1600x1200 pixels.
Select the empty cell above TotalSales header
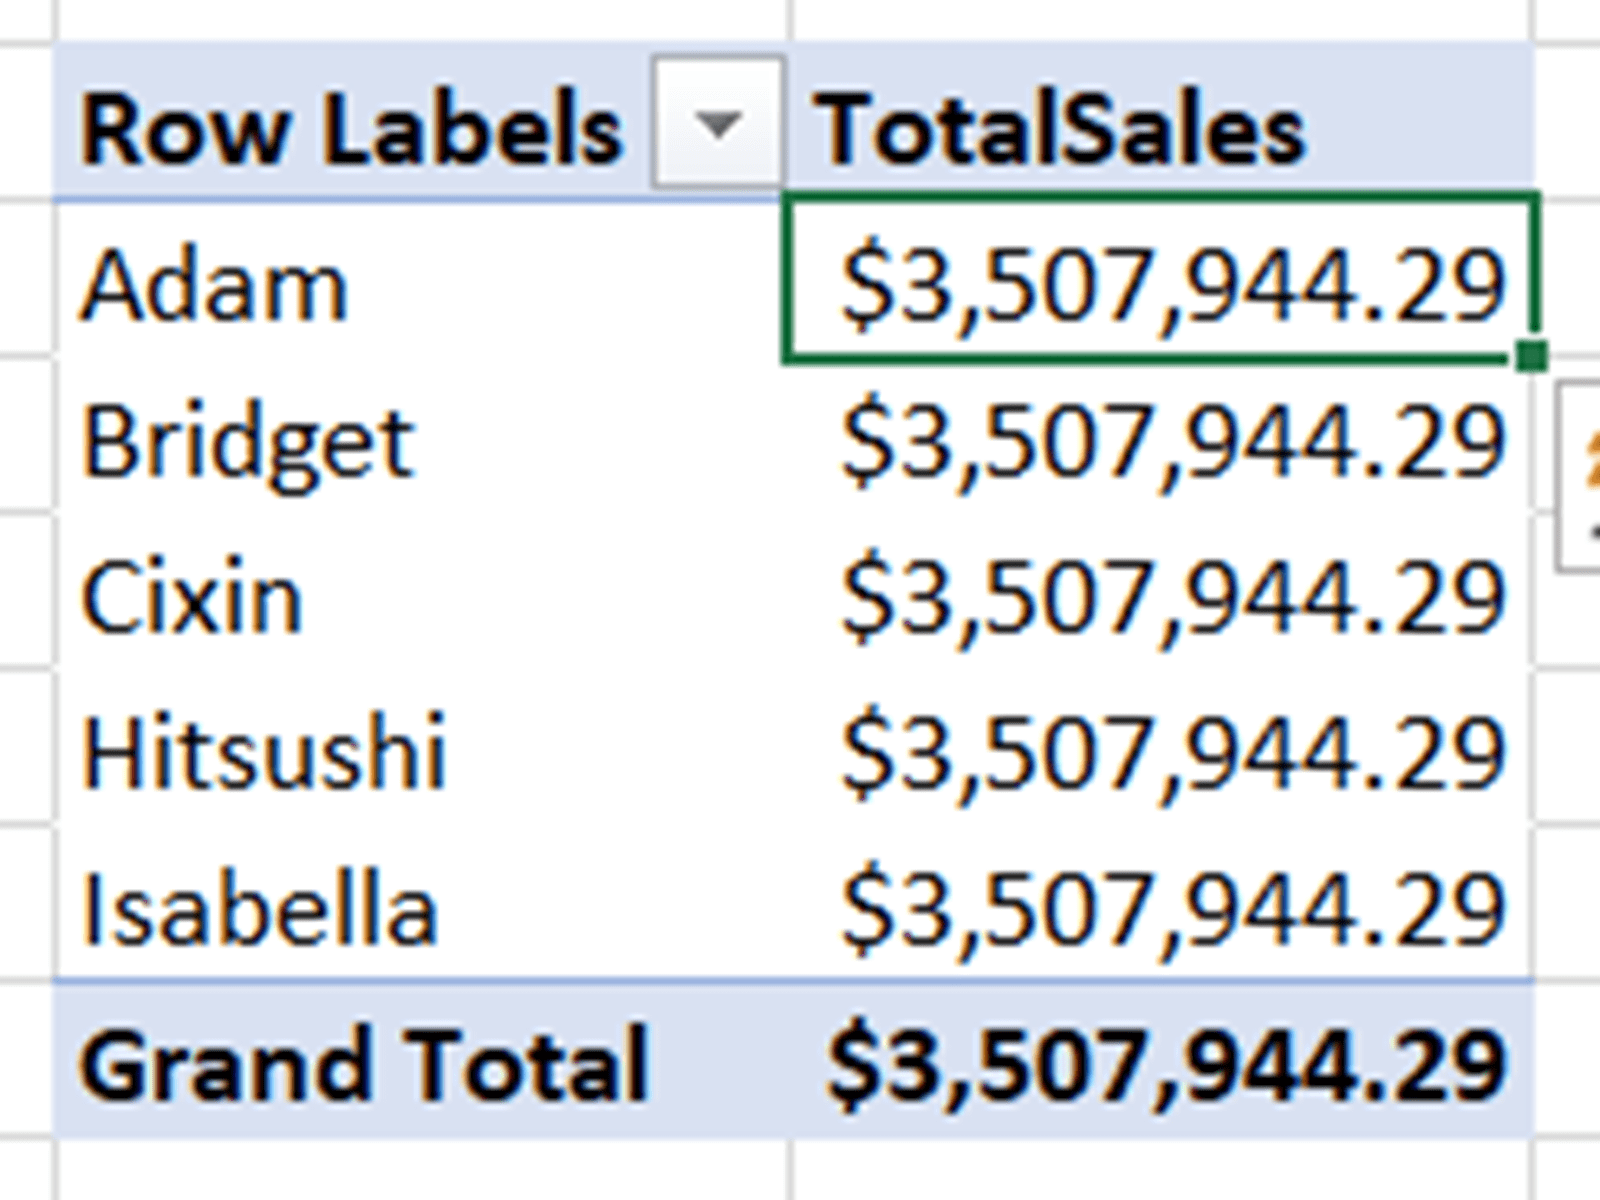(1160, 18)
